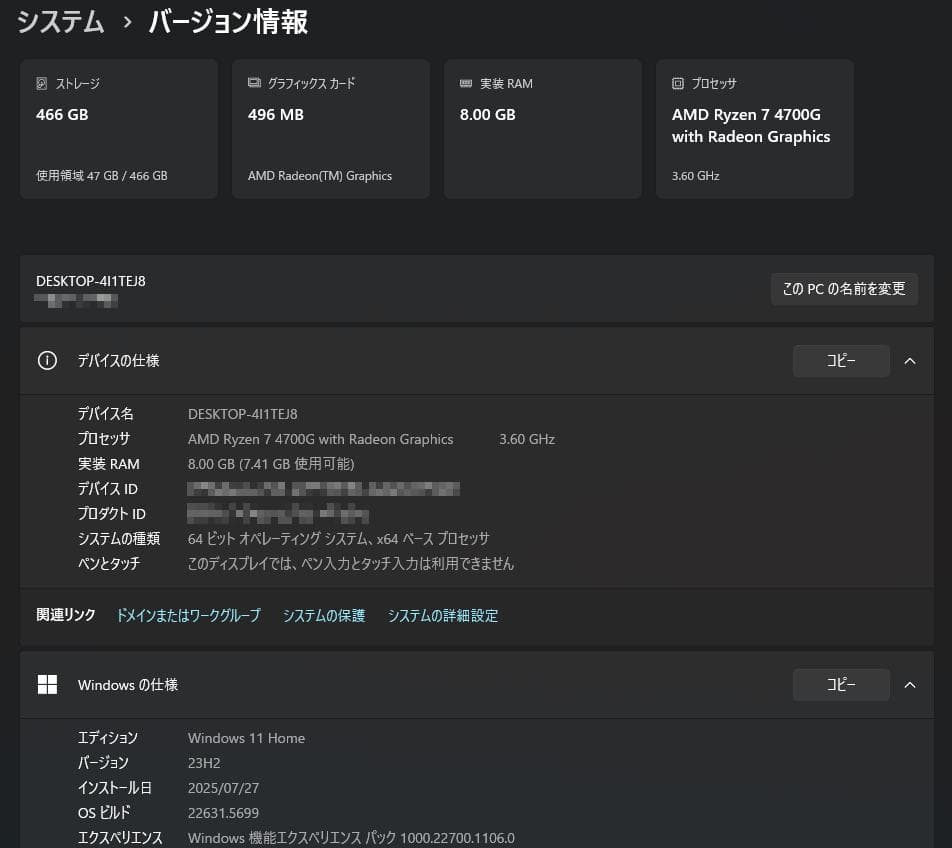Open the ドメインまたはワークグループ link

click(186, 615)
